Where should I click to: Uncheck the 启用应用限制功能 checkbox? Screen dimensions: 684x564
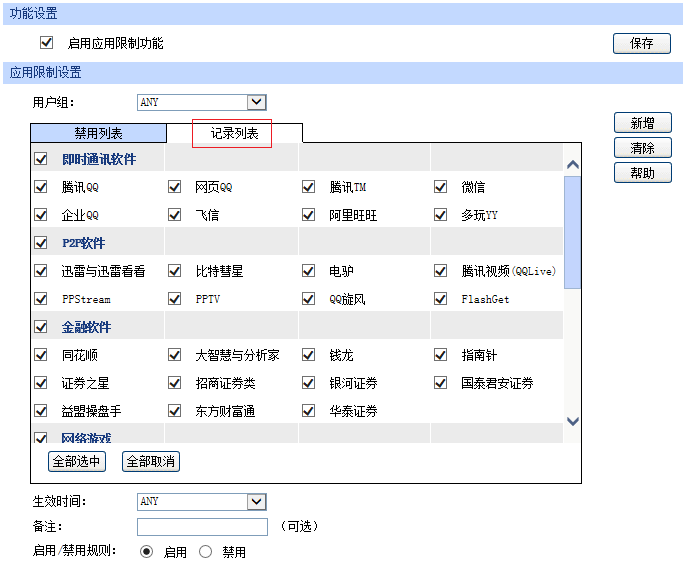pos(46,43)
